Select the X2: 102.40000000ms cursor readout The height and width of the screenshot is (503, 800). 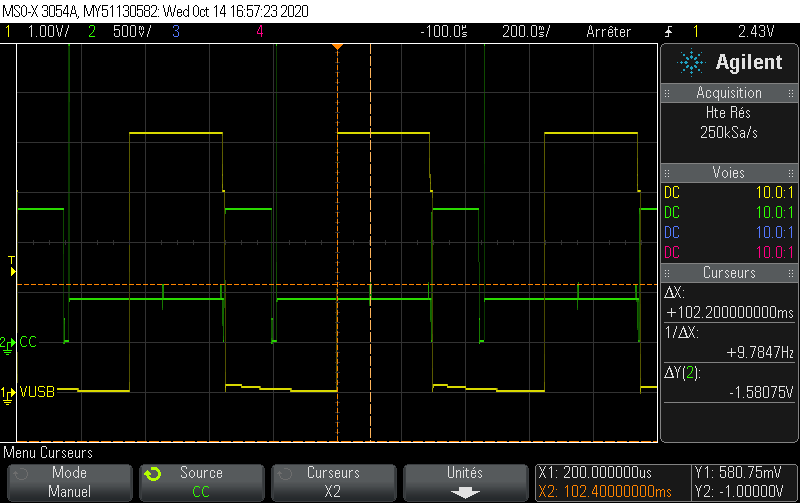coord(605,491)
